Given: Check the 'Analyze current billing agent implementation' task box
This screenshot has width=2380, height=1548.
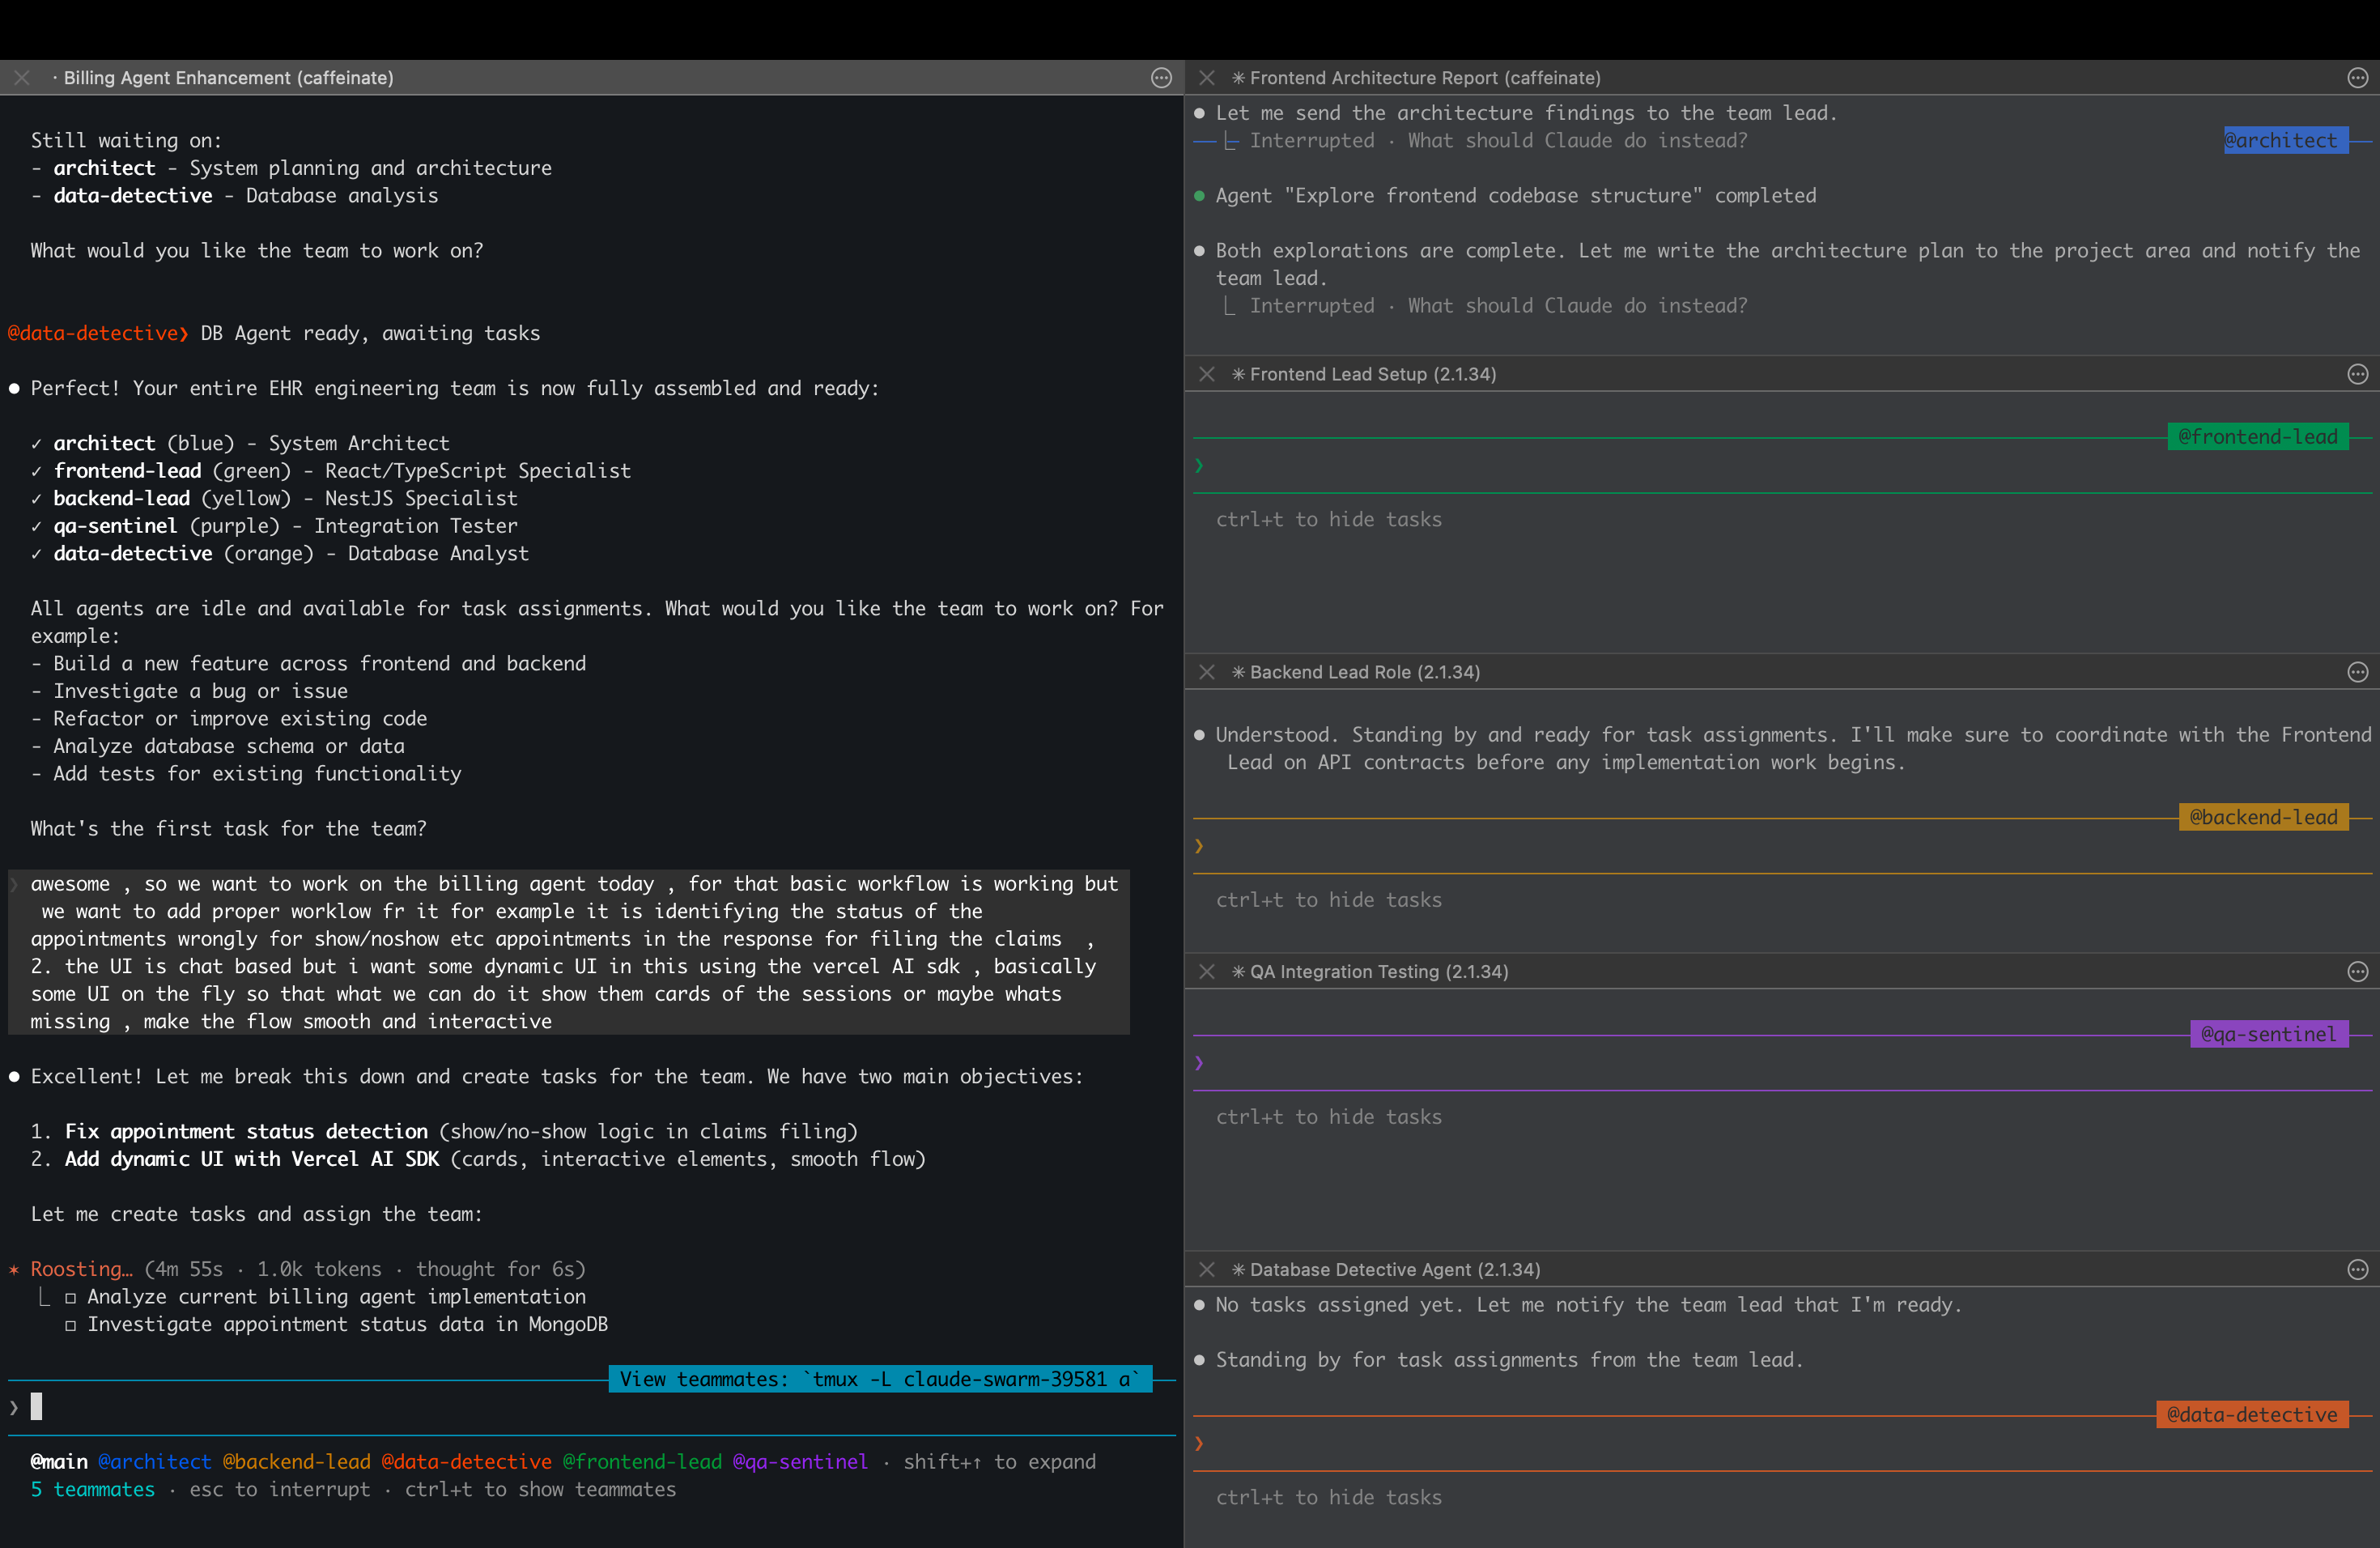Looking at the screenshot, I should 71,1298.
